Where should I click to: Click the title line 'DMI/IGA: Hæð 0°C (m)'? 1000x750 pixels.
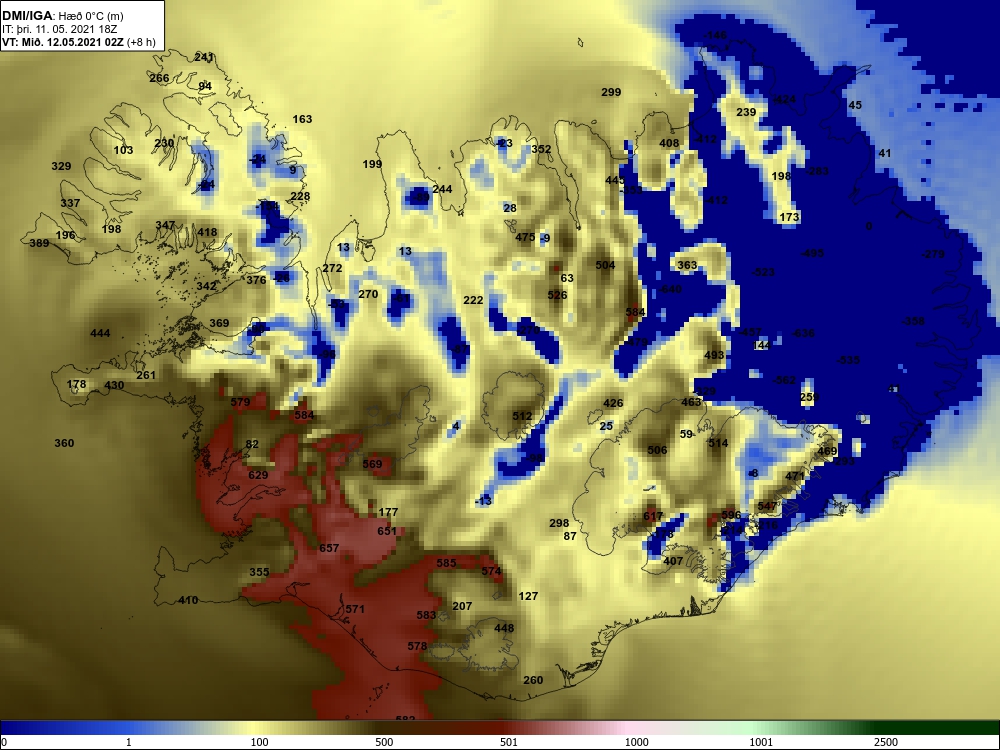tap(63, 15)
